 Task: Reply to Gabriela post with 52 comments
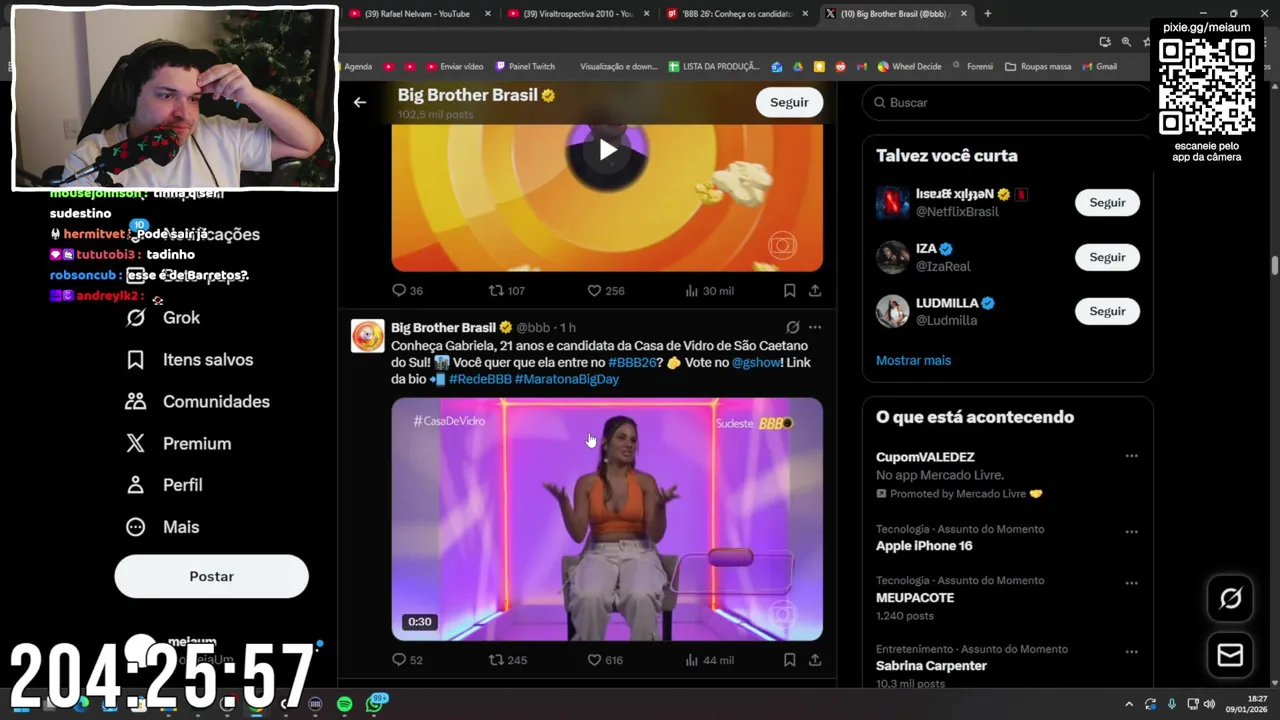tap(407, 660)
